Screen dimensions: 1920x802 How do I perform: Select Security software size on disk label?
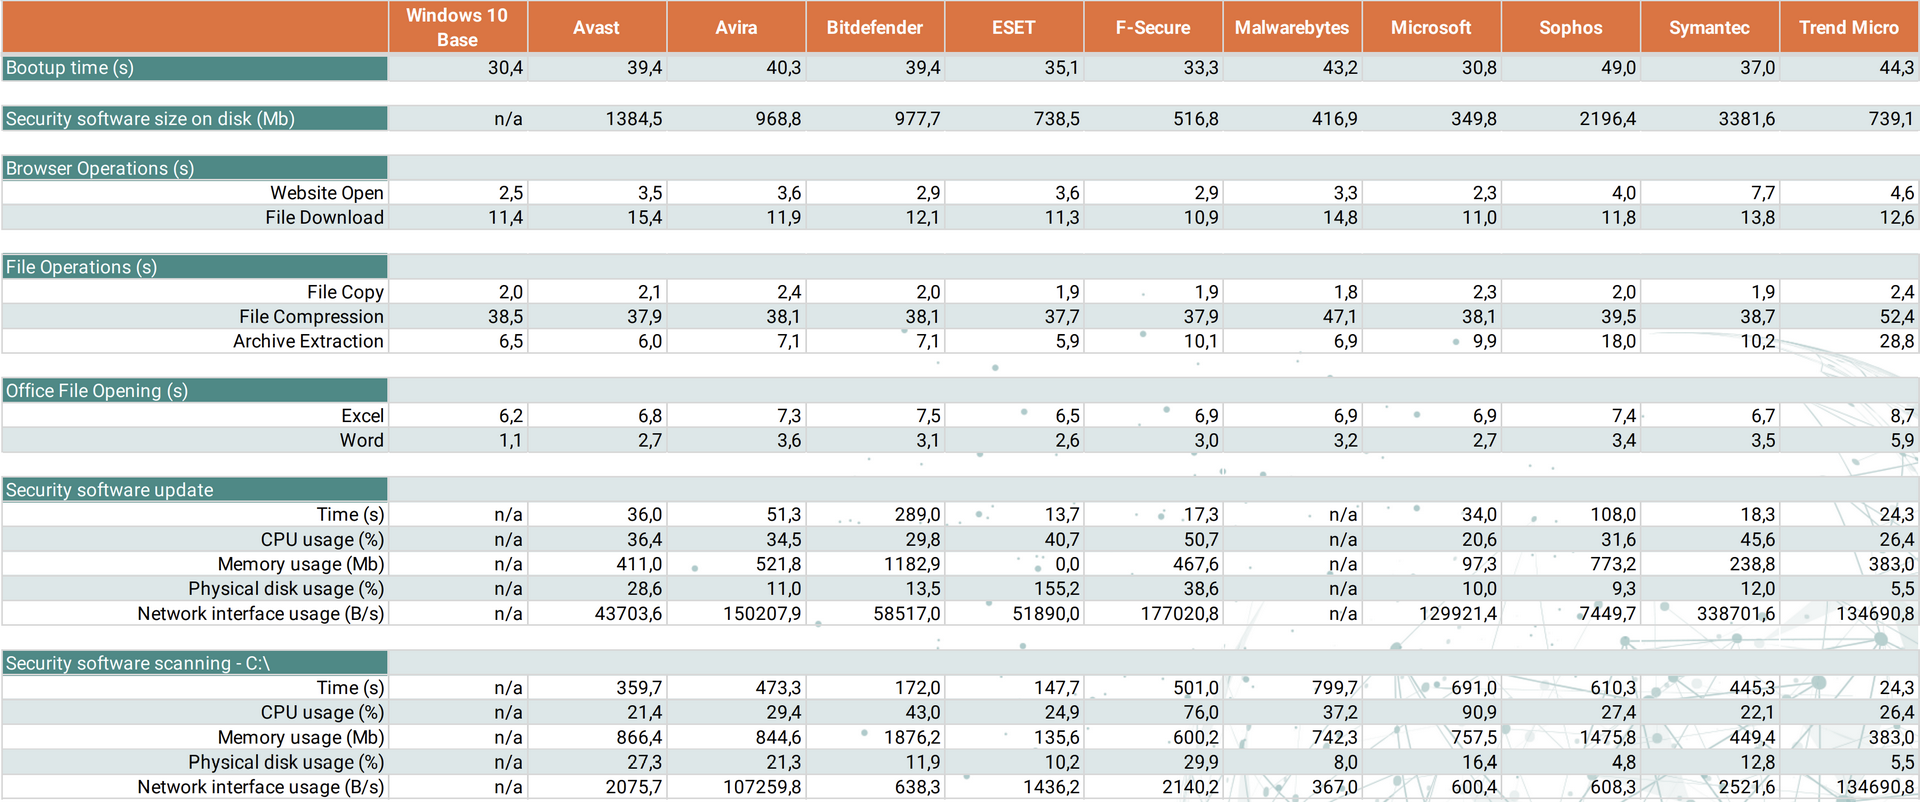click(x=195, y=118)
